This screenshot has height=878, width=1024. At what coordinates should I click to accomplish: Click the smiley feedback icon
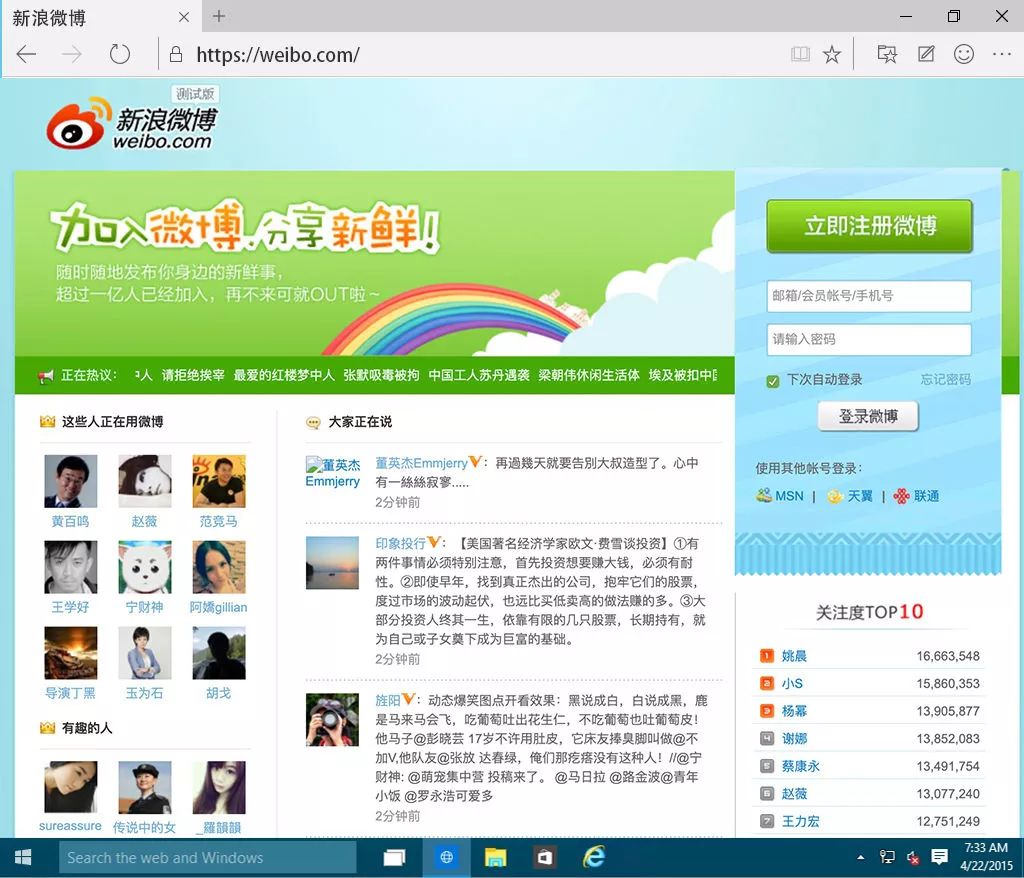tap(964, 54)
